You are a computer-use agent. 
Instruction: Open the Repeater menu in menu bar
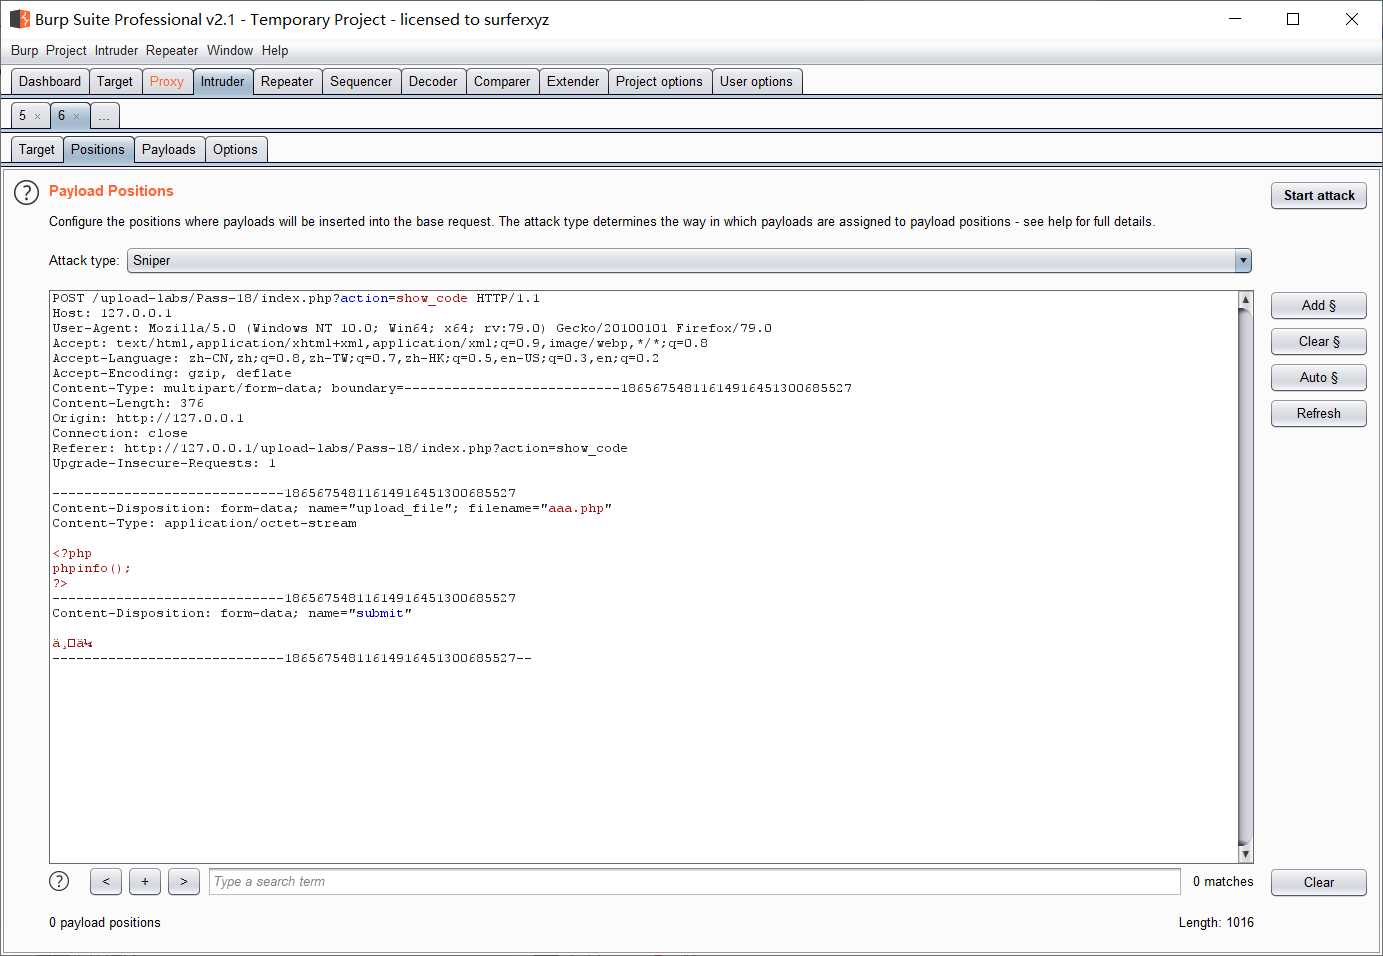172,51
